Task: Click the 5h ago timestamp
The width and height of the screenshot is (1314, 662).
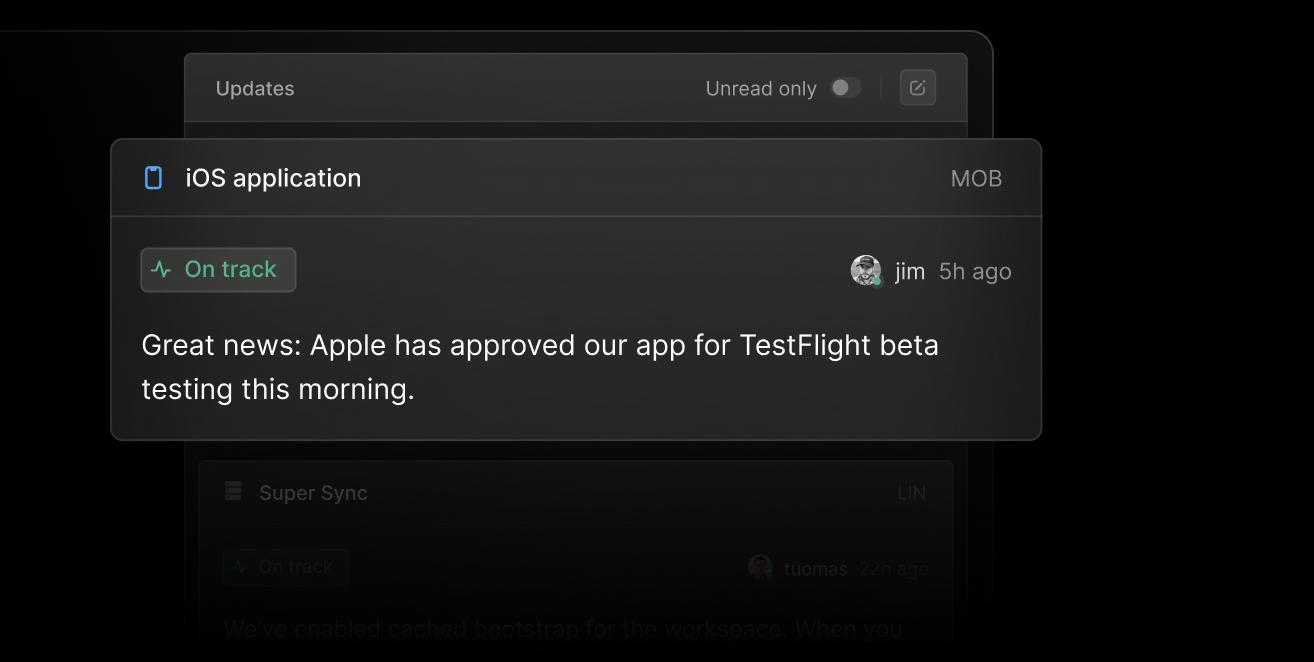Action: click(975, 271)
